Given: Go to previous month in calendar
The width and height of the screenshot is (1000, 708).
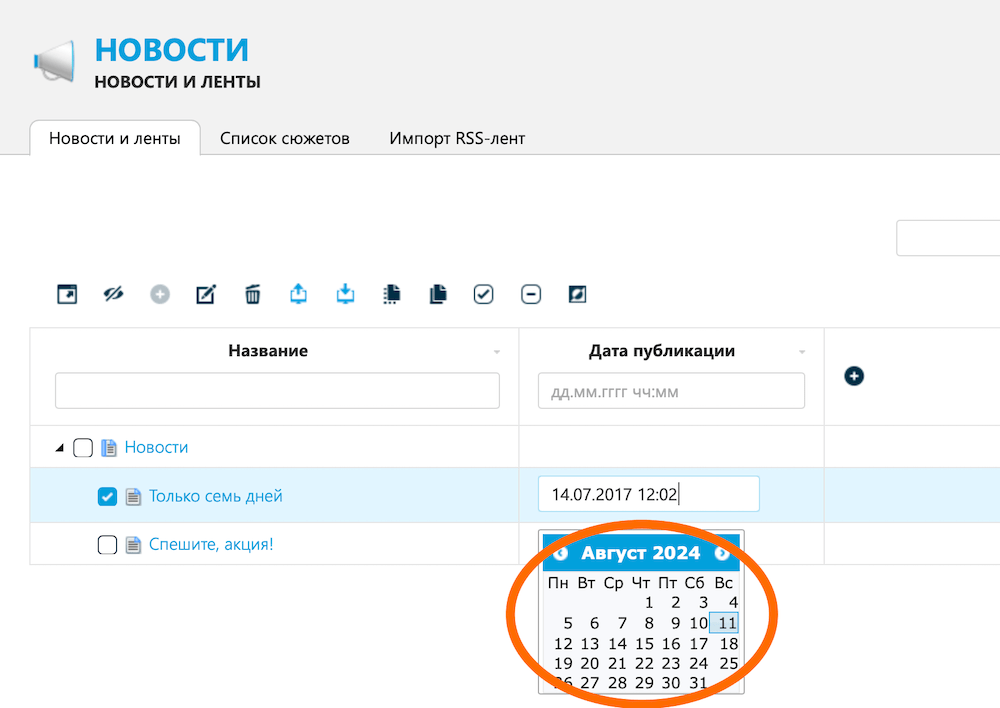Looking at the screenshot, I should pyautogui.click(x=561, y=553).
